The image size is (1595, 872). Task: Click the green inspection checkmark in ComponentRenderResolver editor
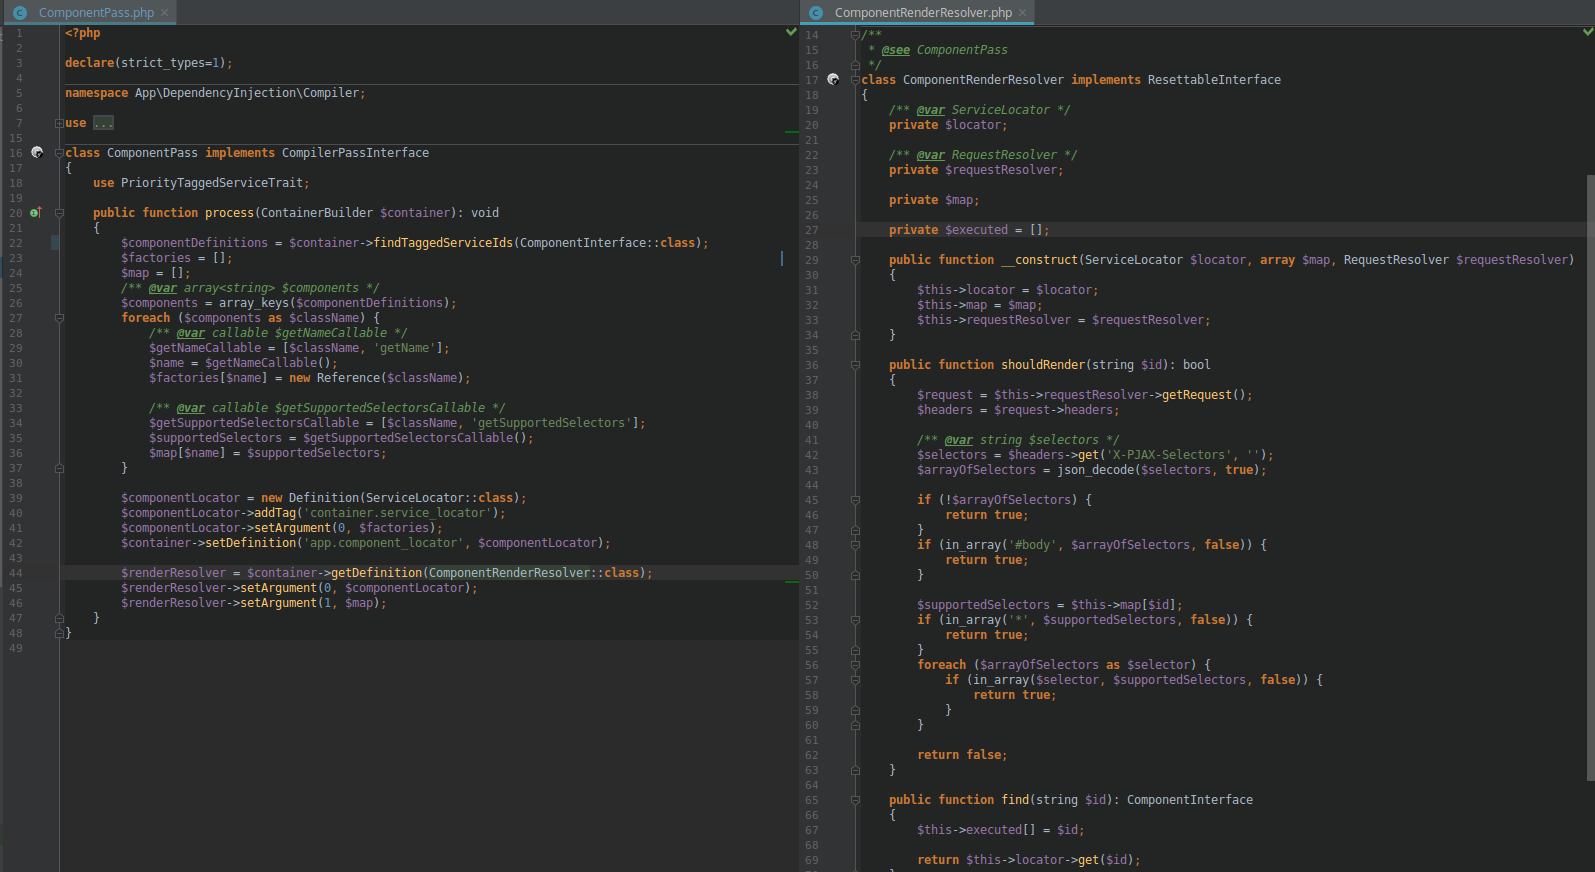tap(1588, 32)
